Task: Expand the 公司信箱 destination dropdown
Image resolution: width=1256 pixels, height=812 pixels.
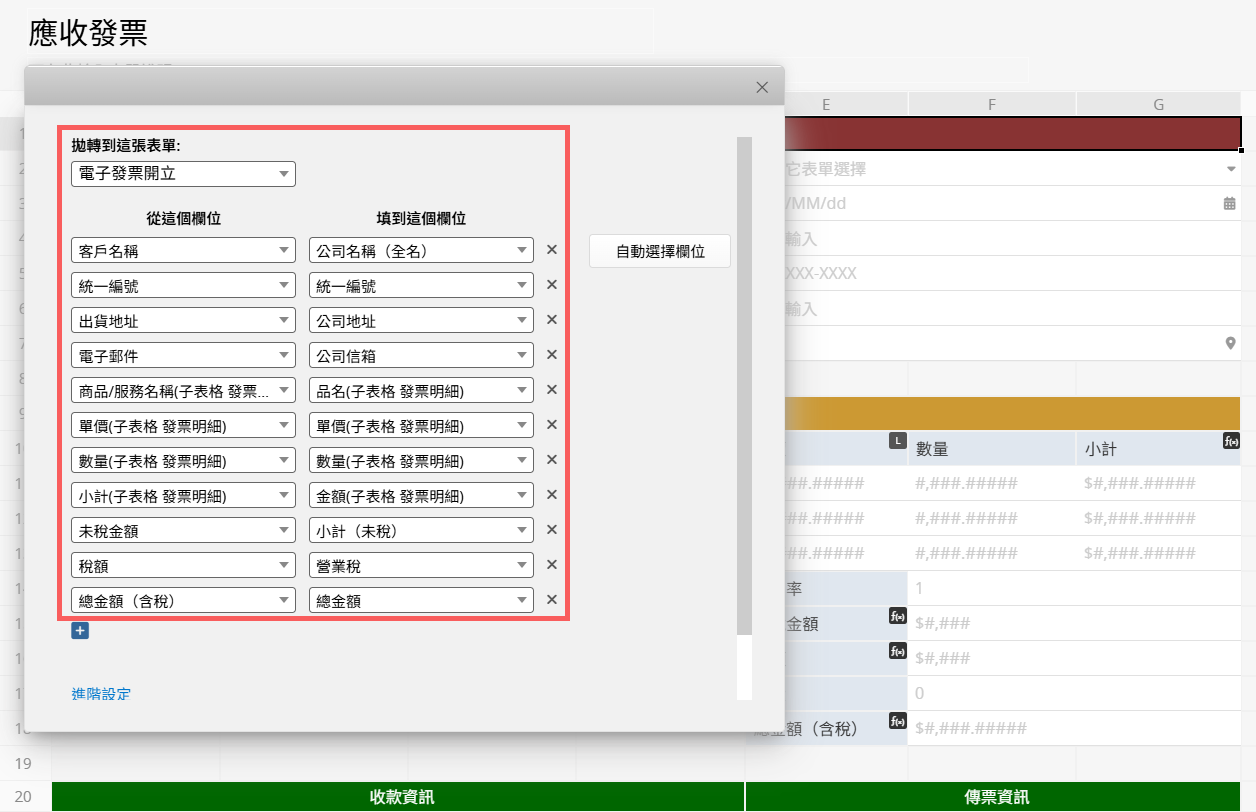Action: 421,356
